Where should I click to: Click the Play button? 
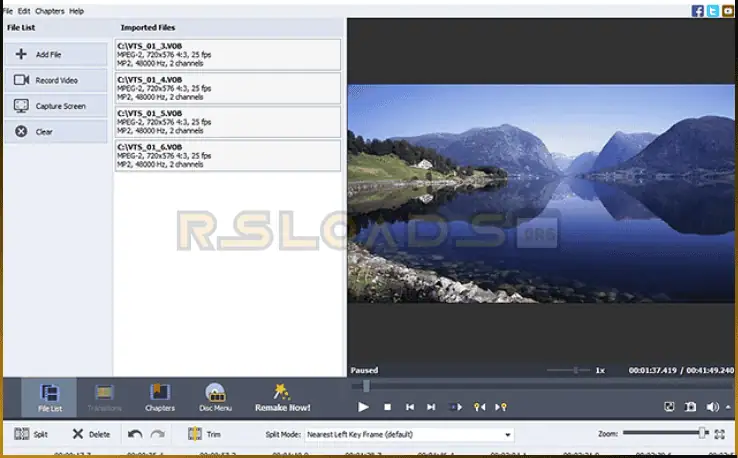pos(362,407)
